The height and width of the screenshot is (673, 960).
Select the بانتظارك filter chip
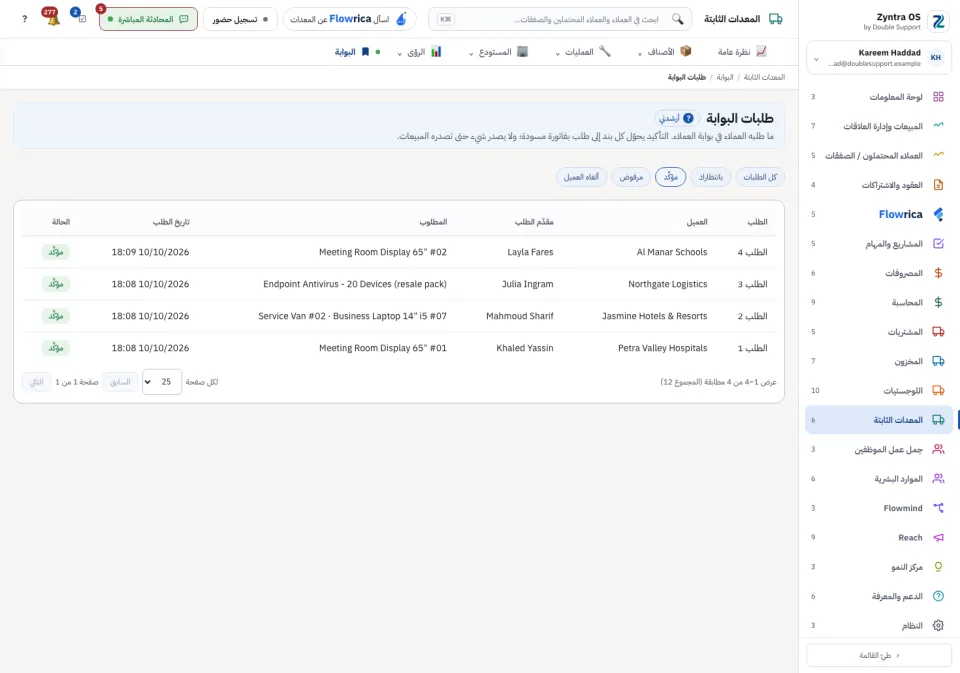point(711,177)
